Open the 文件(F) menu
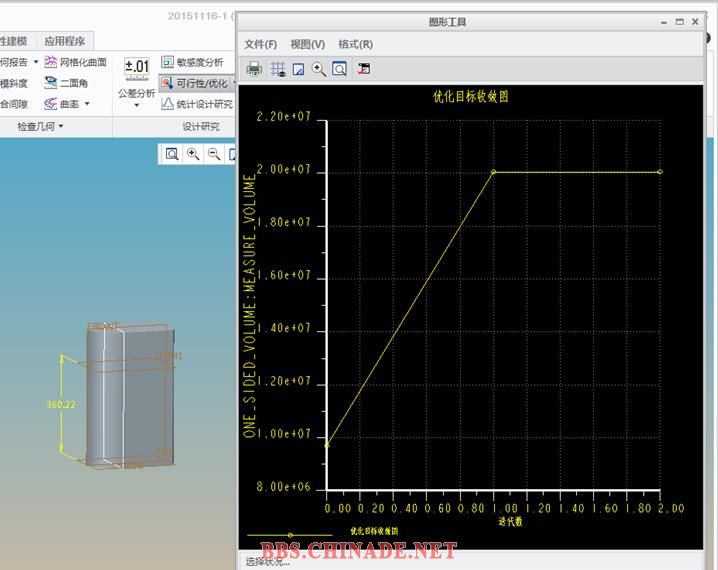This screenshot has height=570, width=718. (260, 44)
